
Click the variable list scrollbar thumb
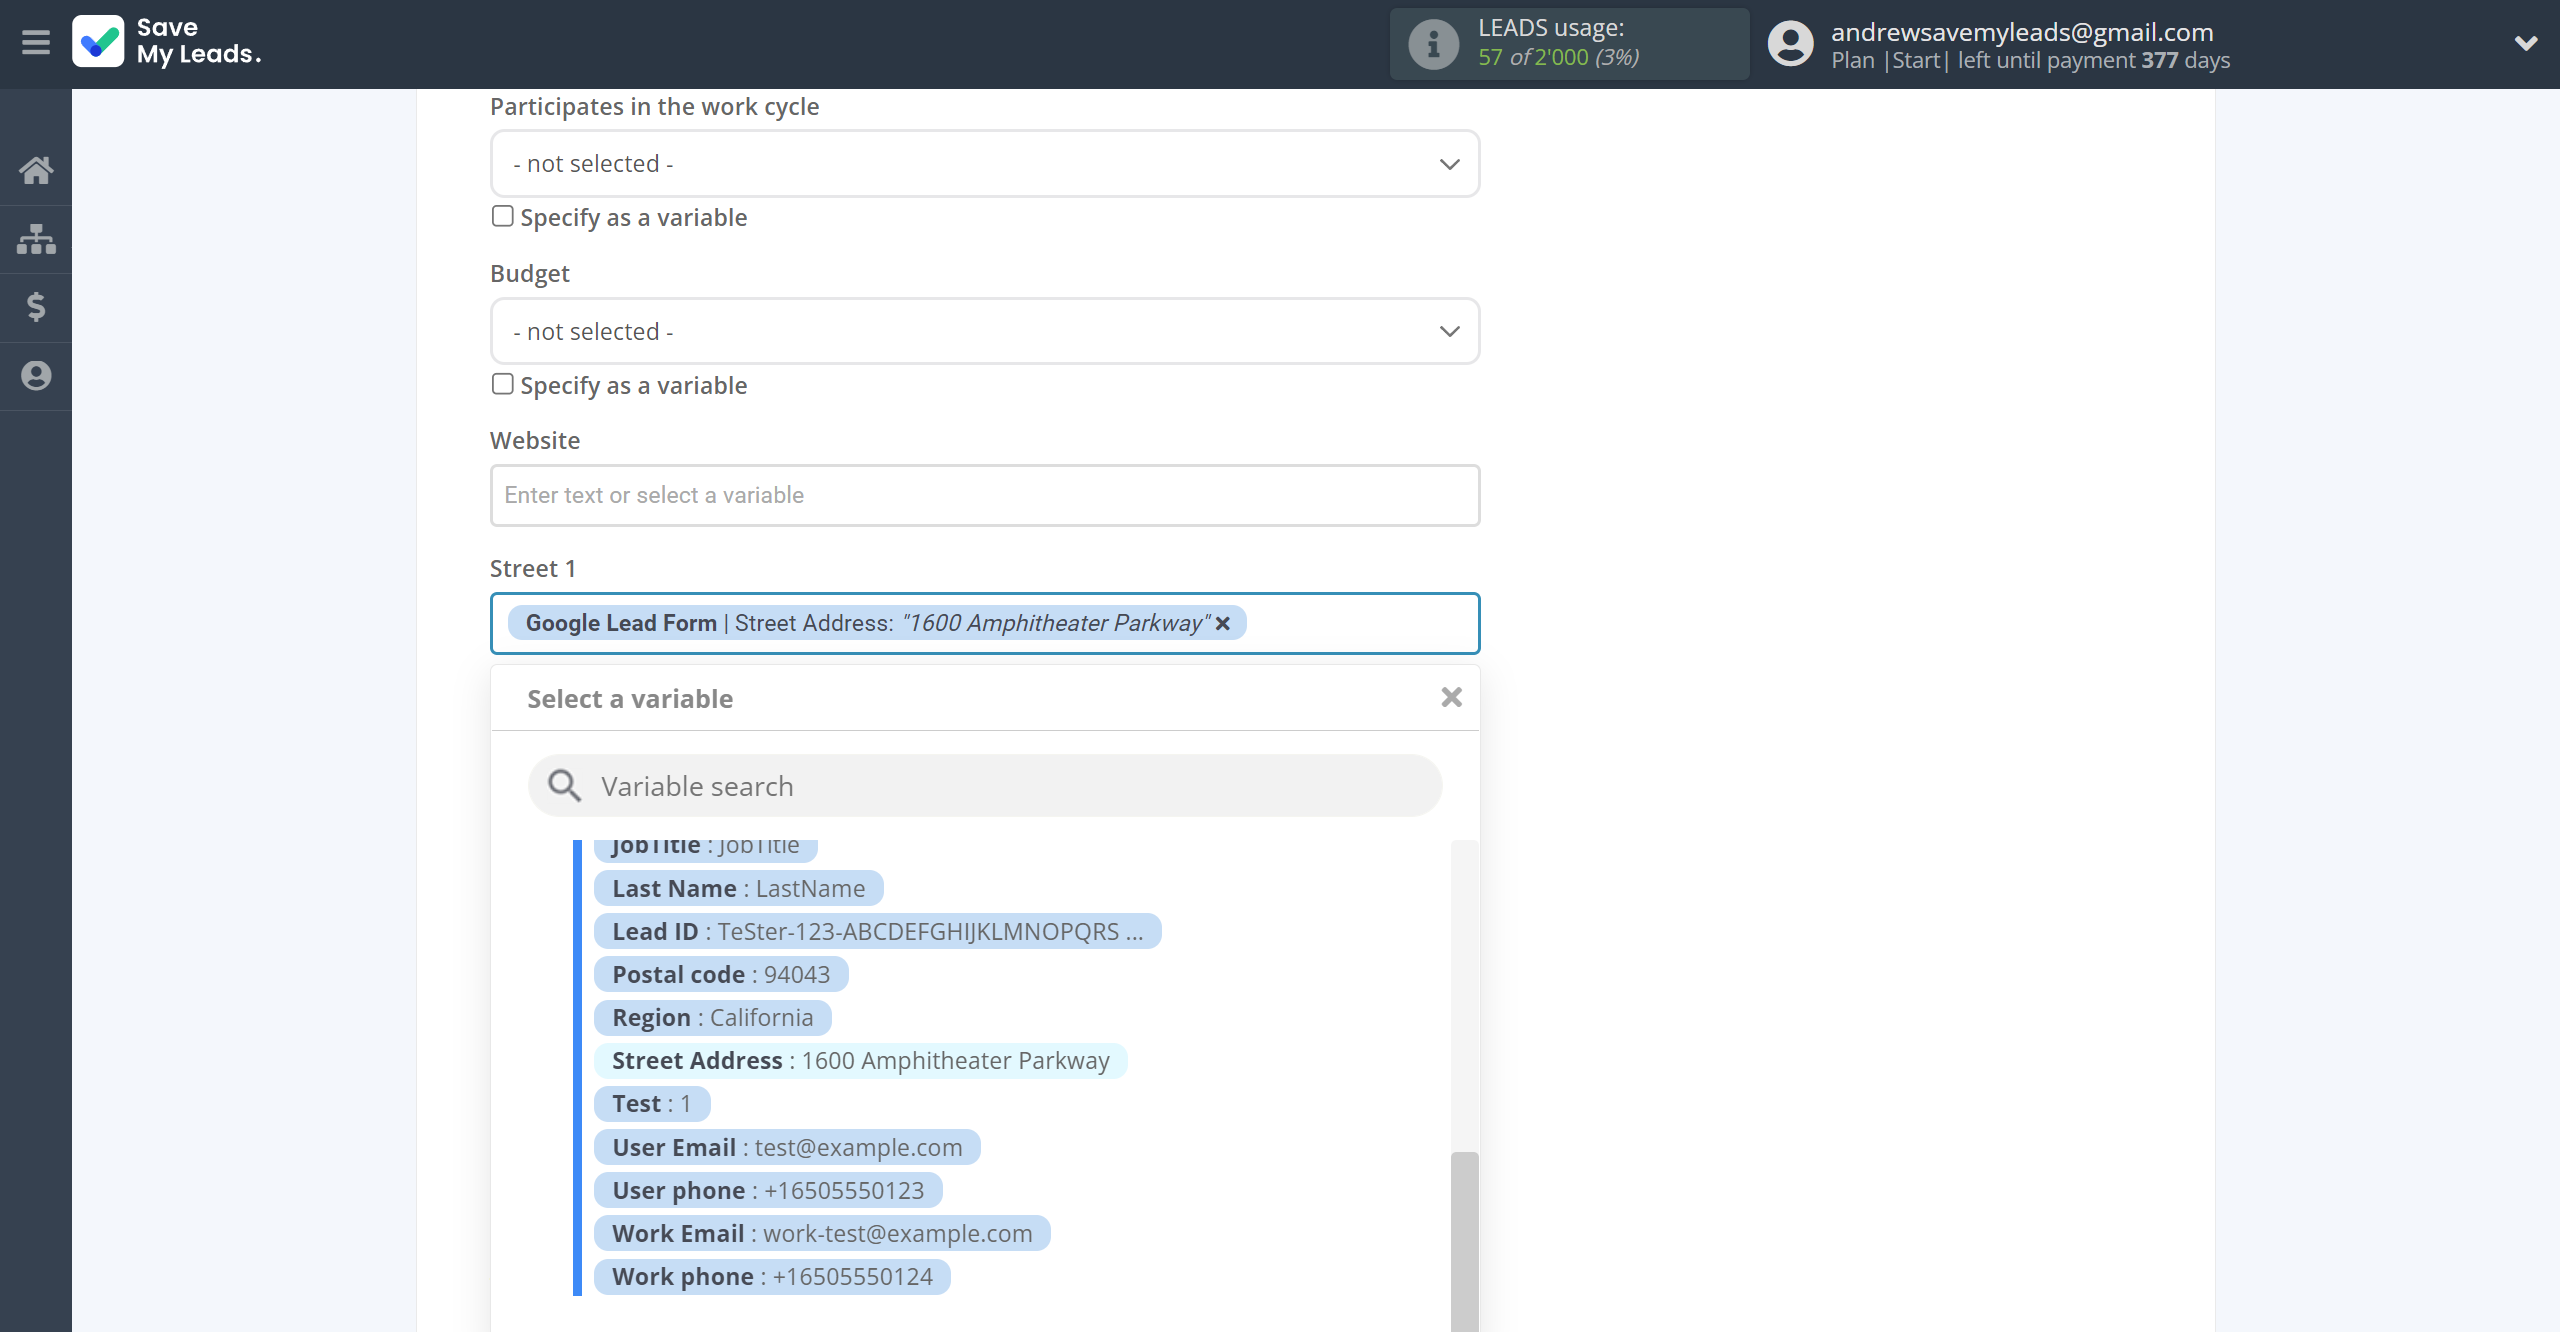pyautogui.click(x=1464, y=1241)
